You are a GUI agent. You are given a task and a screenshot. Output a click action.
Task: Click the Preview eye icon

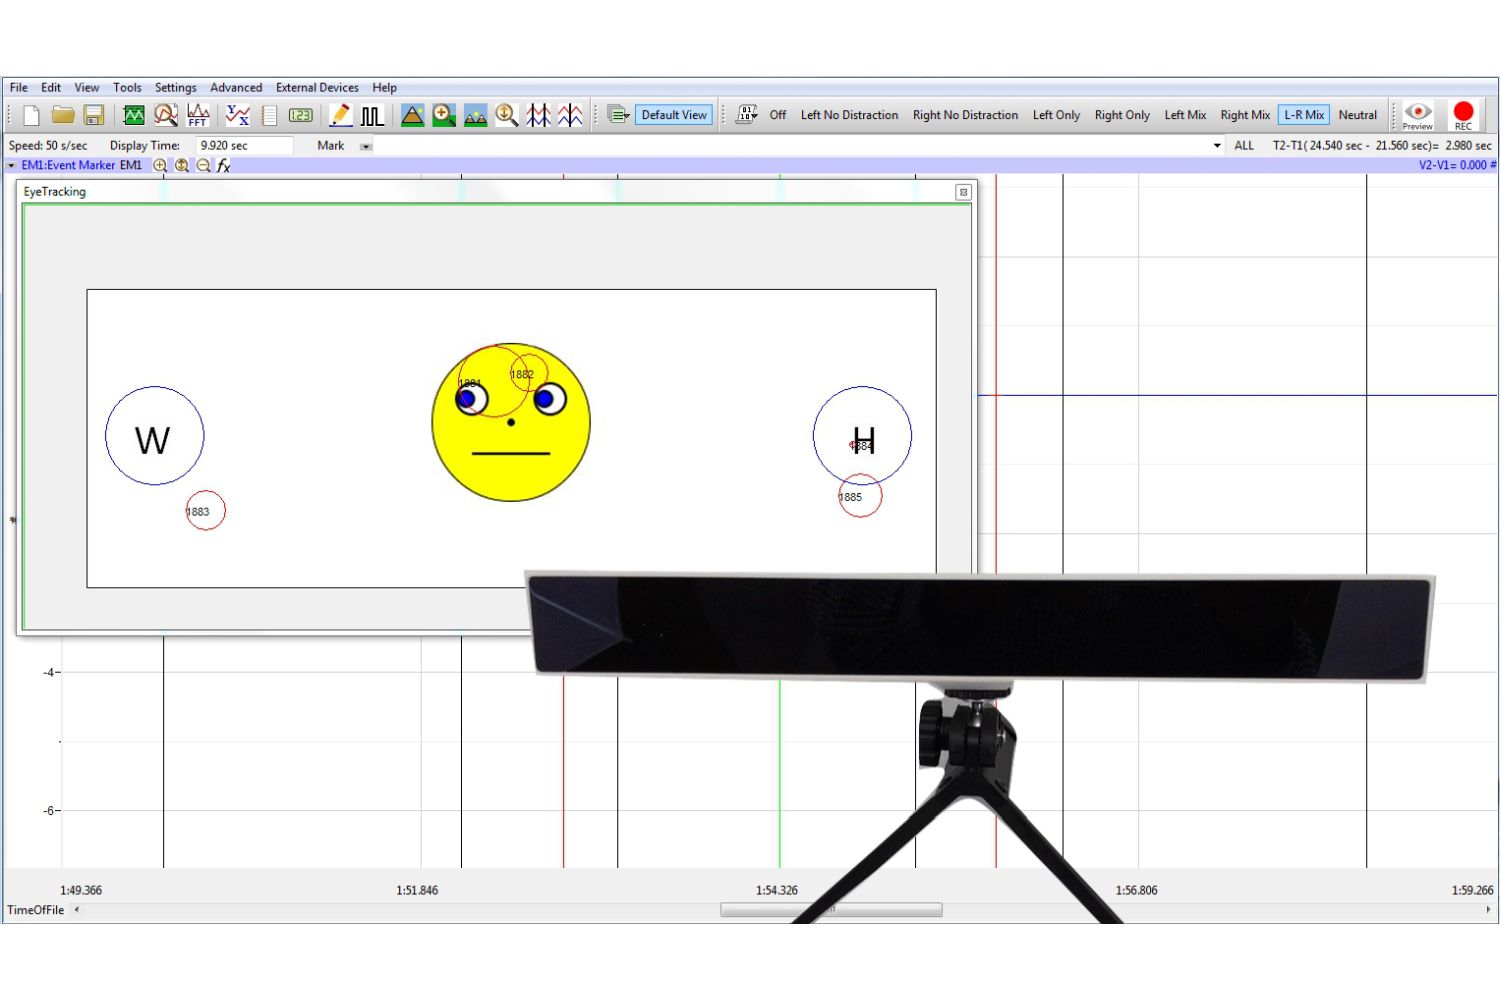click(1417, 114)
